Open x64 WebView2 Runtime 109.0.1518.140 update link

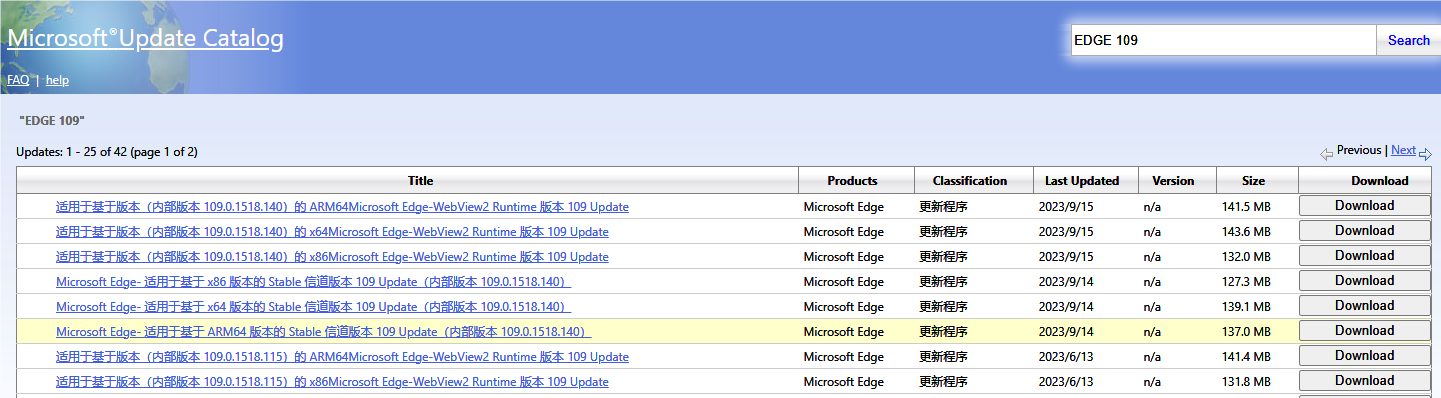click(x=332, y=232)
